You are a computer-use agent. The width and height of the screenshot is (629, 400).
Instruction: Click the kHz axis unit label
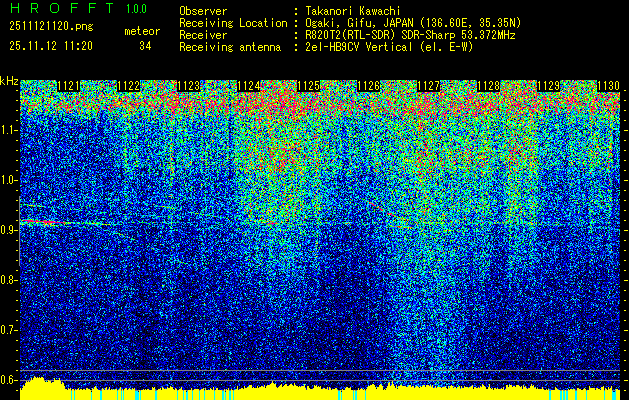[x=10, y=80]
